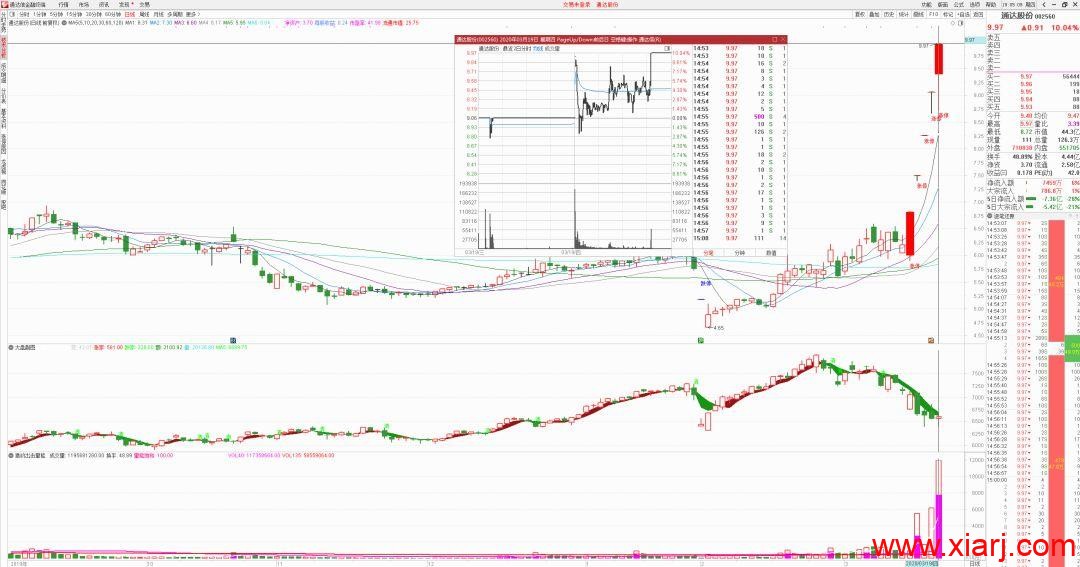
Task: Switch chart to 15分钟 period
Action: (74, 14)
